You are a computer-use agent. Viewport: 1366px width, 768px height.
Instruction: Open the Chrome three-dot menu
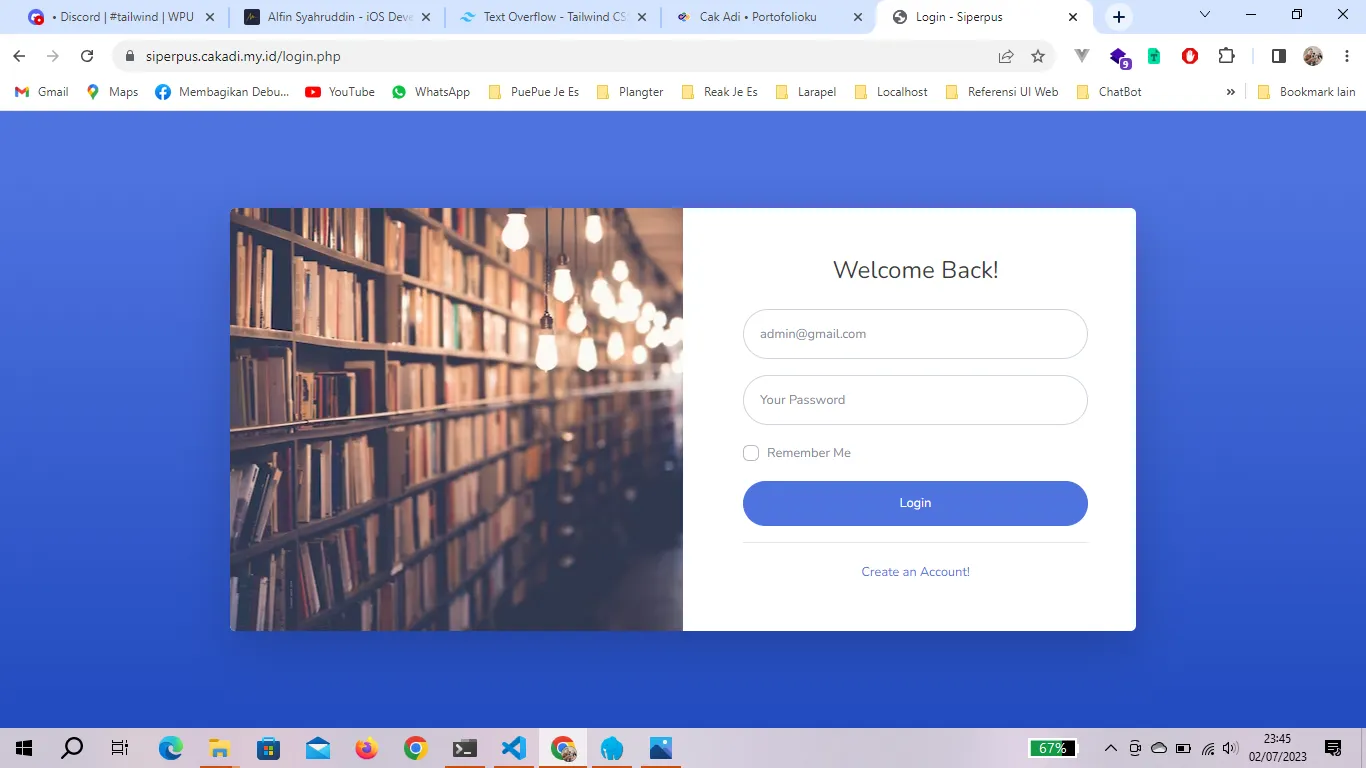[1347, 57]
